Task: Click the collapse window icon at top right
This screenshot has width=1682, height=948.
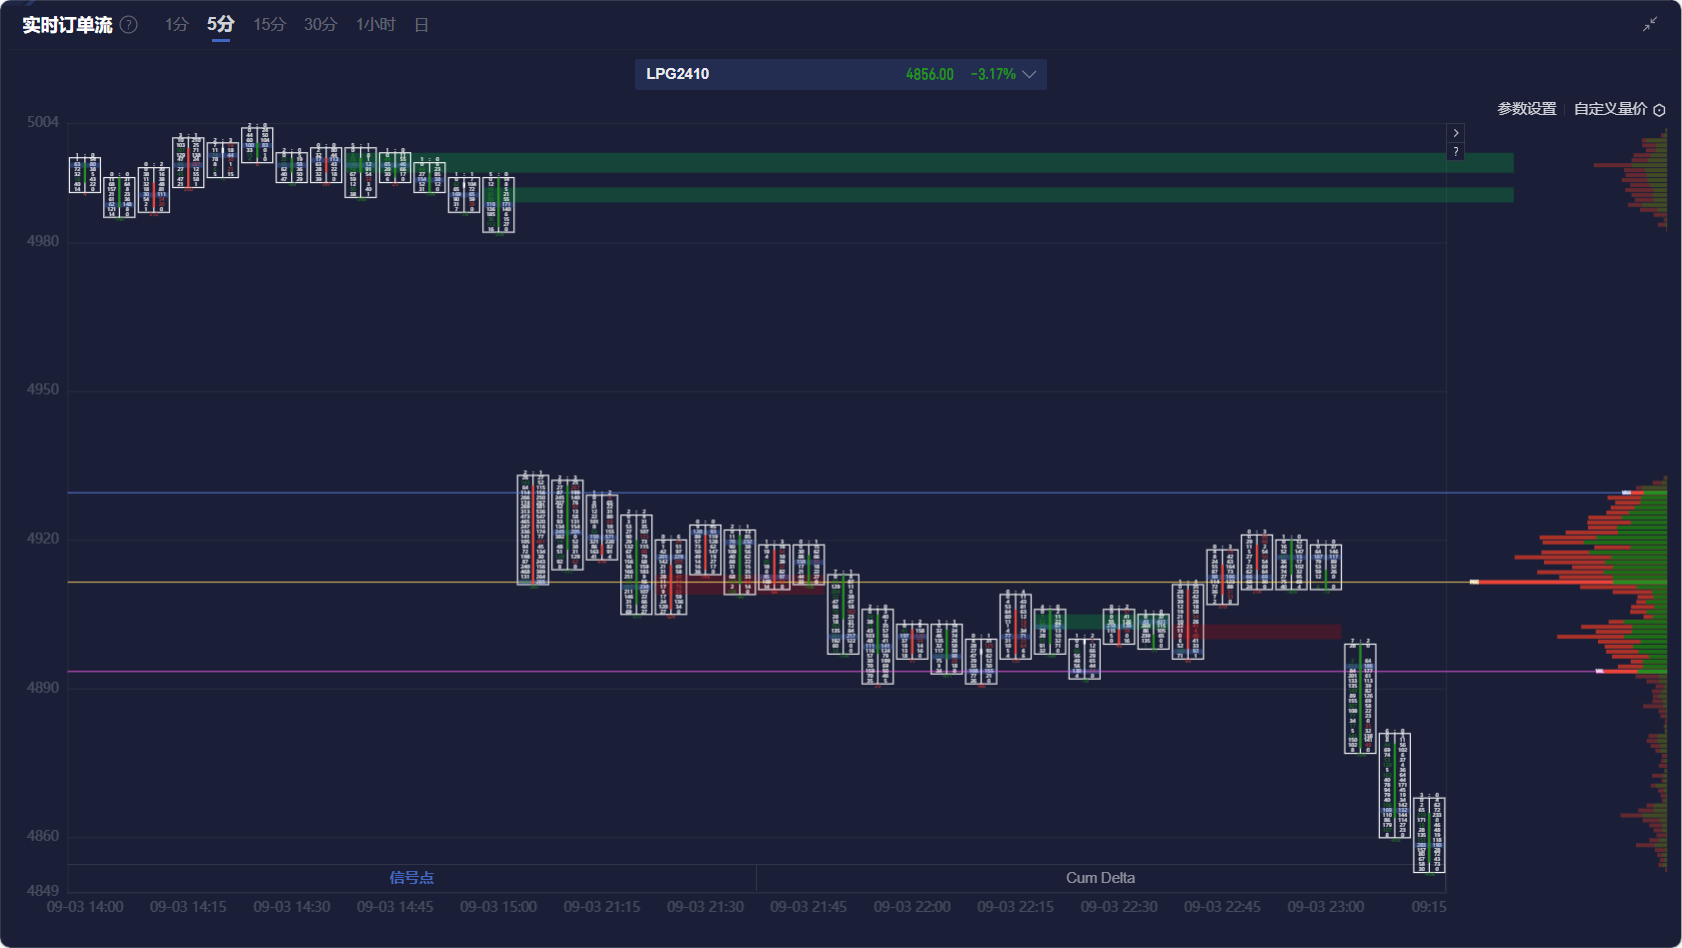Action: click(x=1649, y=24)
